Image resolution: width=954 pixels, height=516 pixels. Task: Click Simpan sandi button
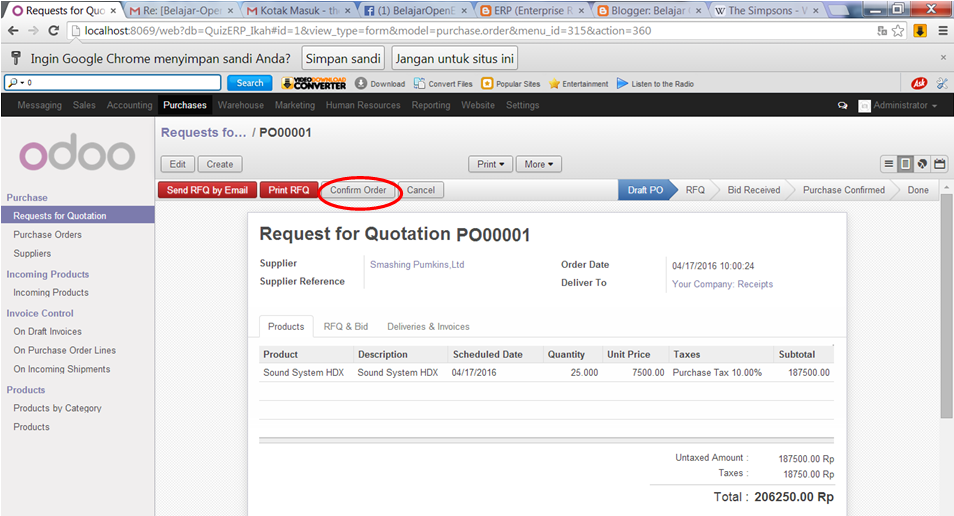click(x=343, y=58)
